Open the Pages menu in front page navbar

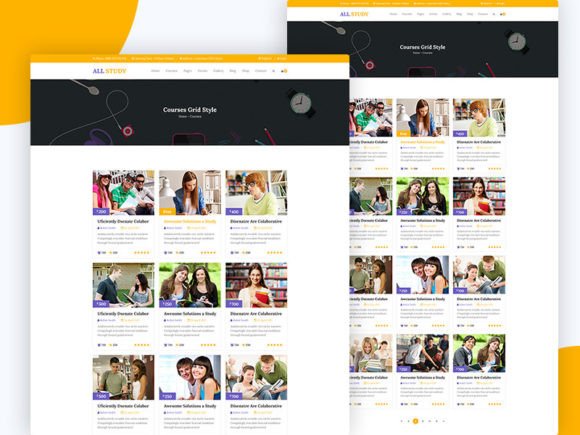[188, 71]
